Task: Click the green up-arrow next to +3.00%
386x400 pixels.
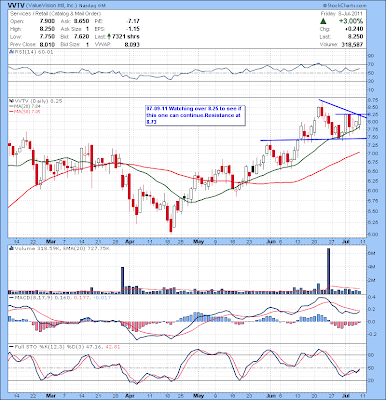Action: [323, 21]
